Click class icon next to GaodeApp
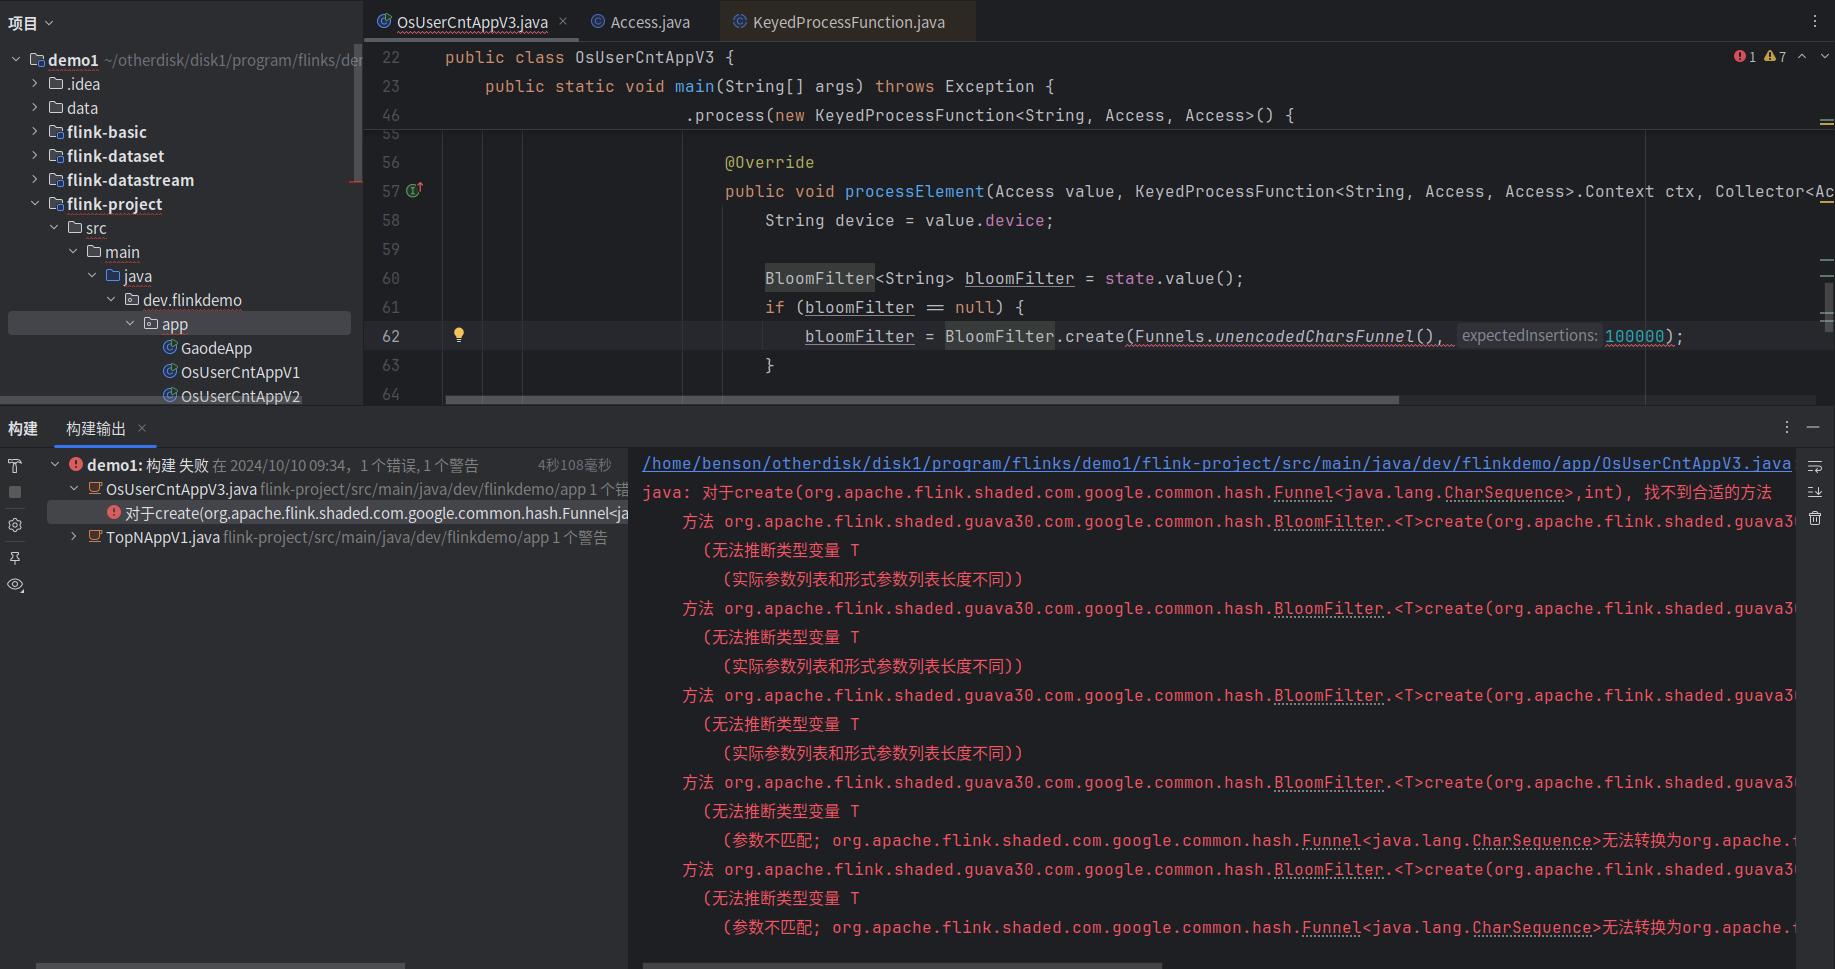1835x969 pixels. coord(170,347)
